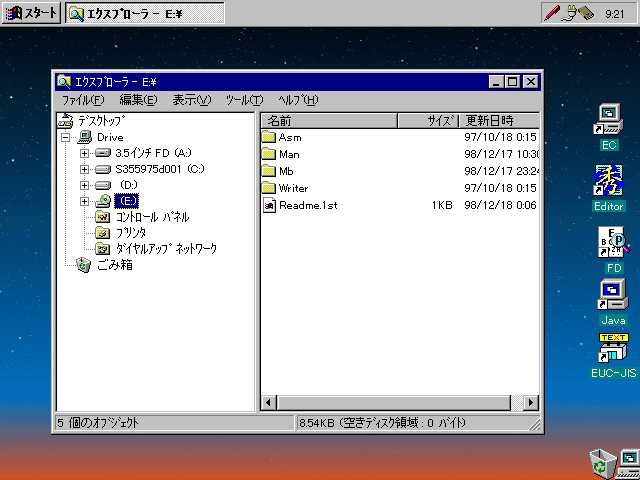The height and width of the screenshot is (480, 640).
Task: Click the file list horizontal scrollbar thumb
Action: pyautogui.click(x=393, y=403)
